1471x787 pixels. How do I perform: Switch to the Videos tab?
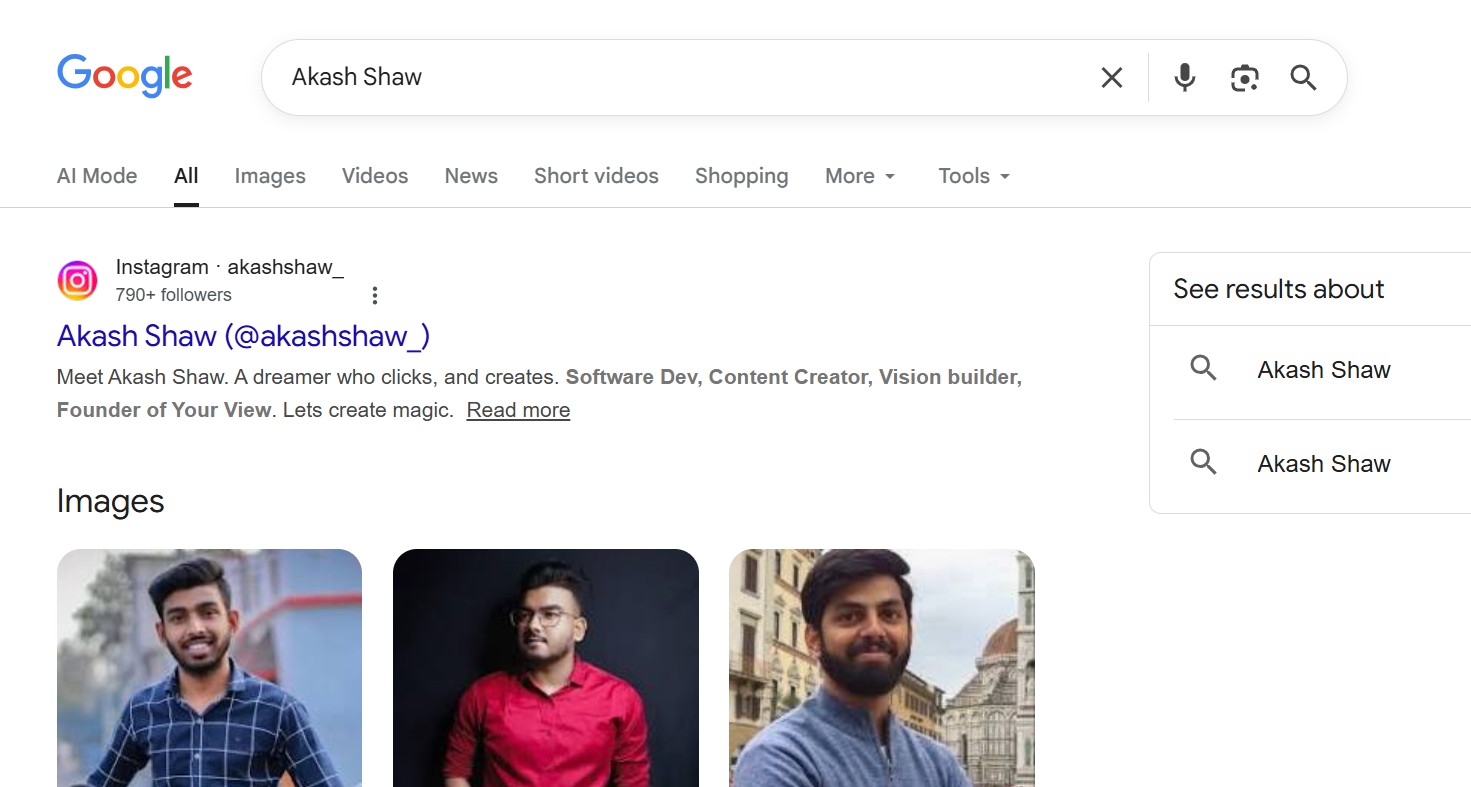click(375, 176)
